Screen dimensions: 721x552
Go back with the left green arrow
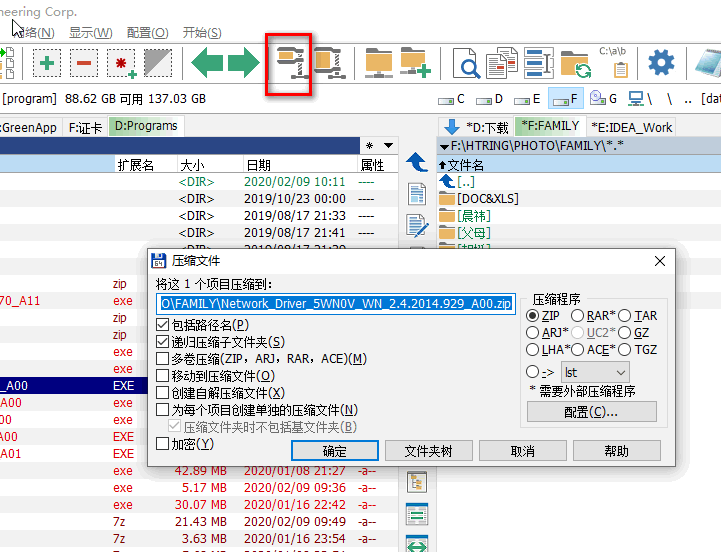click(207, 63)
